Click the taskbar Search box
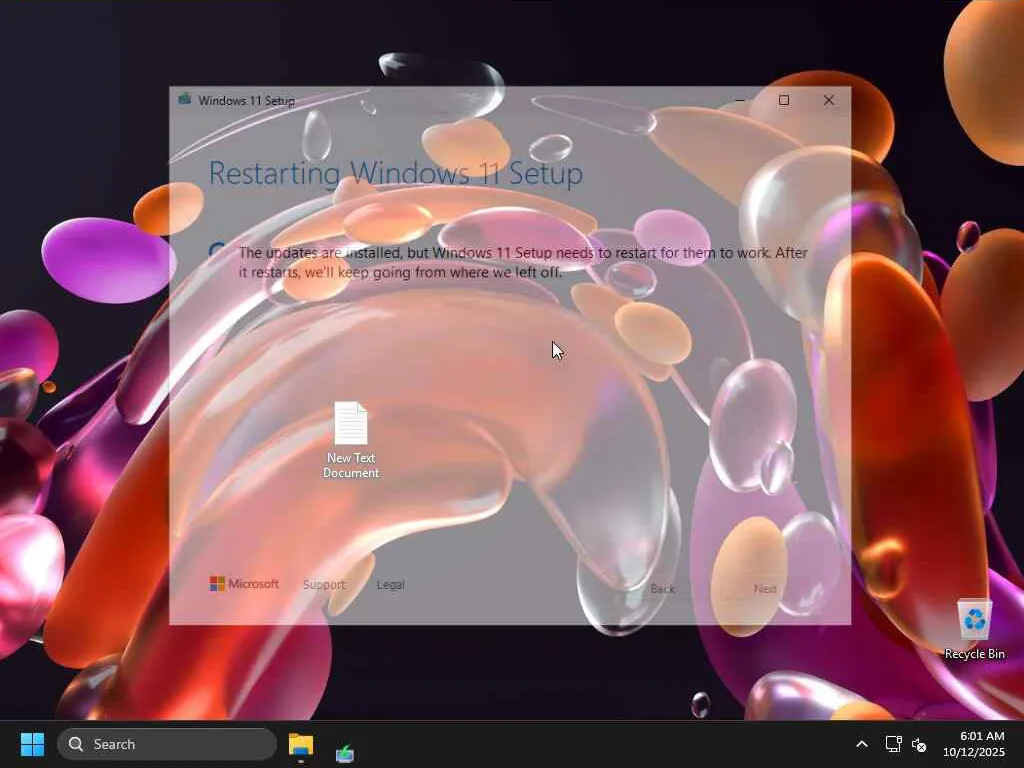This screenshot has width=1024, height=768. [x=167, y=744]
